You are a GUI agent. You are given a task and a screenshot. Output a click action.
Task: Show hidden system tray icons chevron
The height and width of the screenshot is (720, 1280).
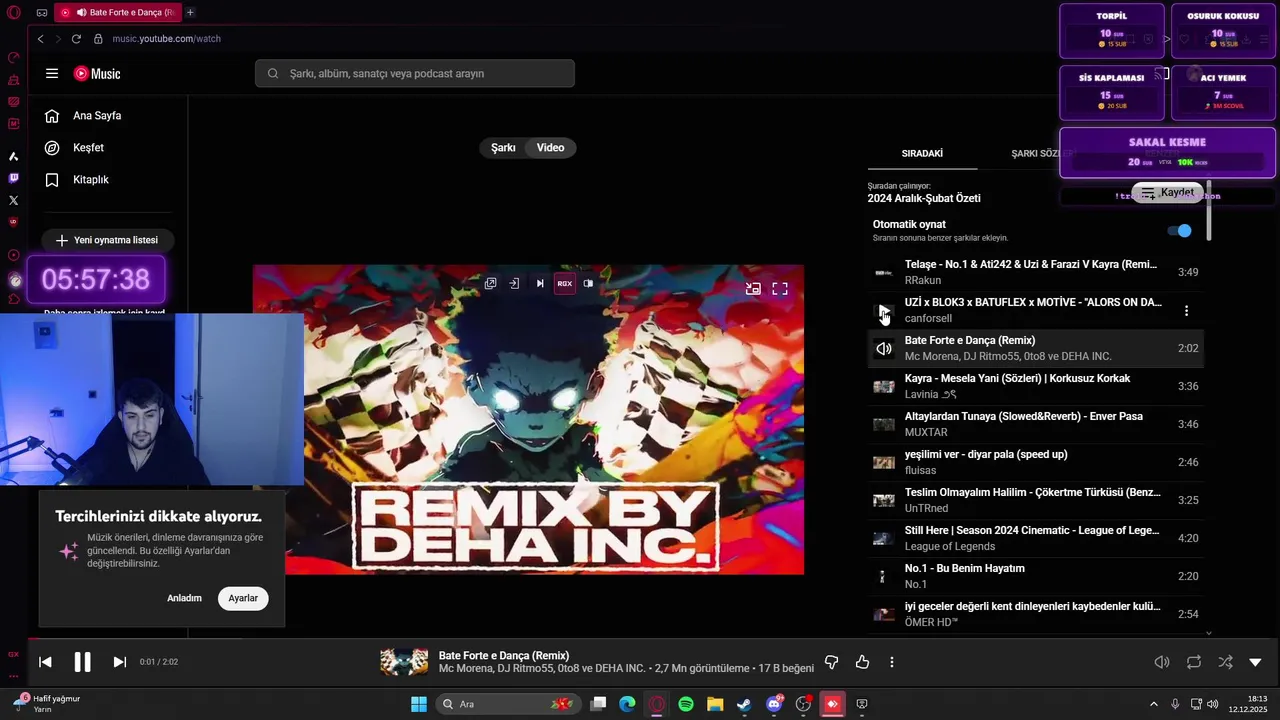click(1153, 704)
